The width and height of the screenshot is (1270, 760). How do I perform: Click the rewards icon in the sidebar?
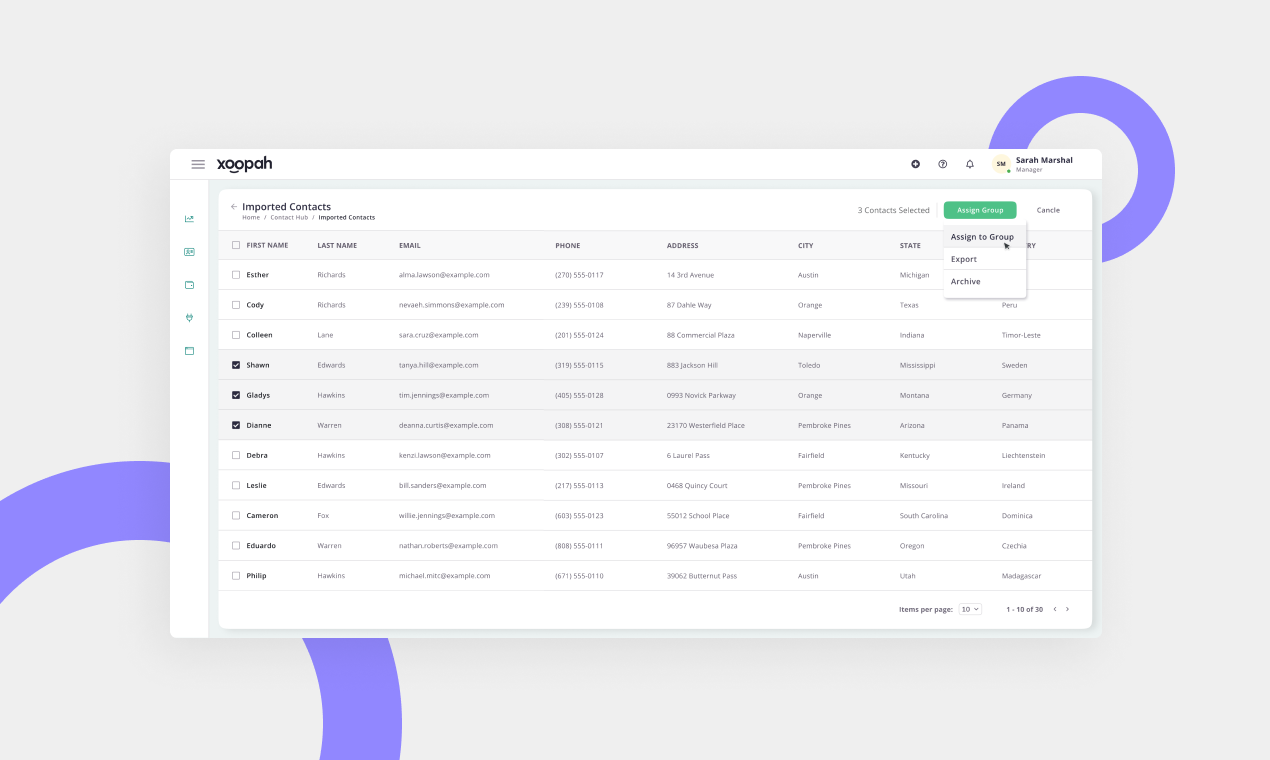click(189, 317)
